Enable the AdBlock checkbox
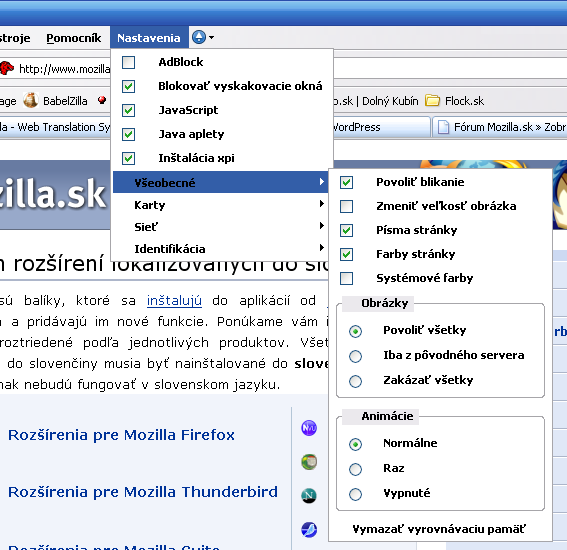The image size is (567, 550). pyautogui.click(x=128, y=62)
